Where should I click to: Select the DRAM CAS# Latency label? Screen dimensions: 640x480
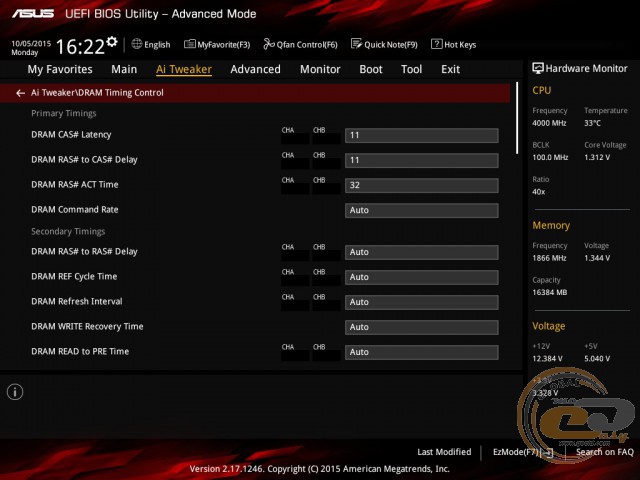coord(71,135)
